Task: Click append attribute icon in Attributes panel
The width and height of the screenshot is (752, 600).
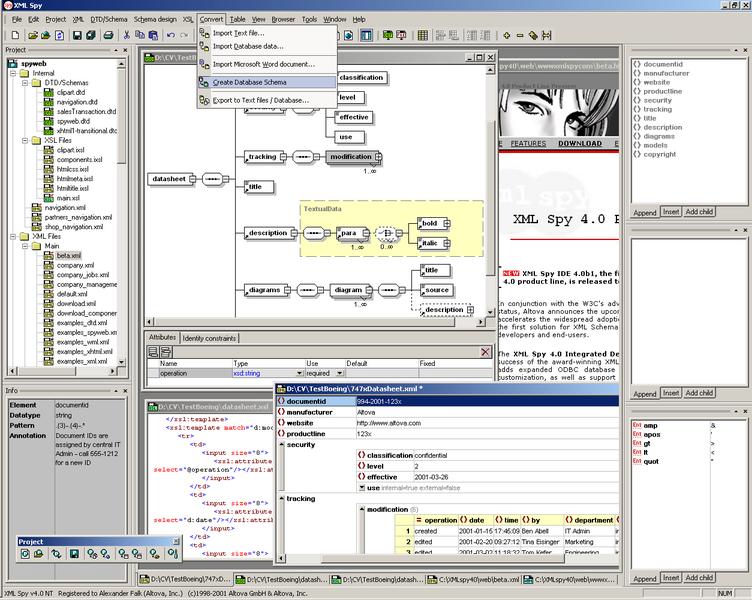Action: [x=153, y=352]
